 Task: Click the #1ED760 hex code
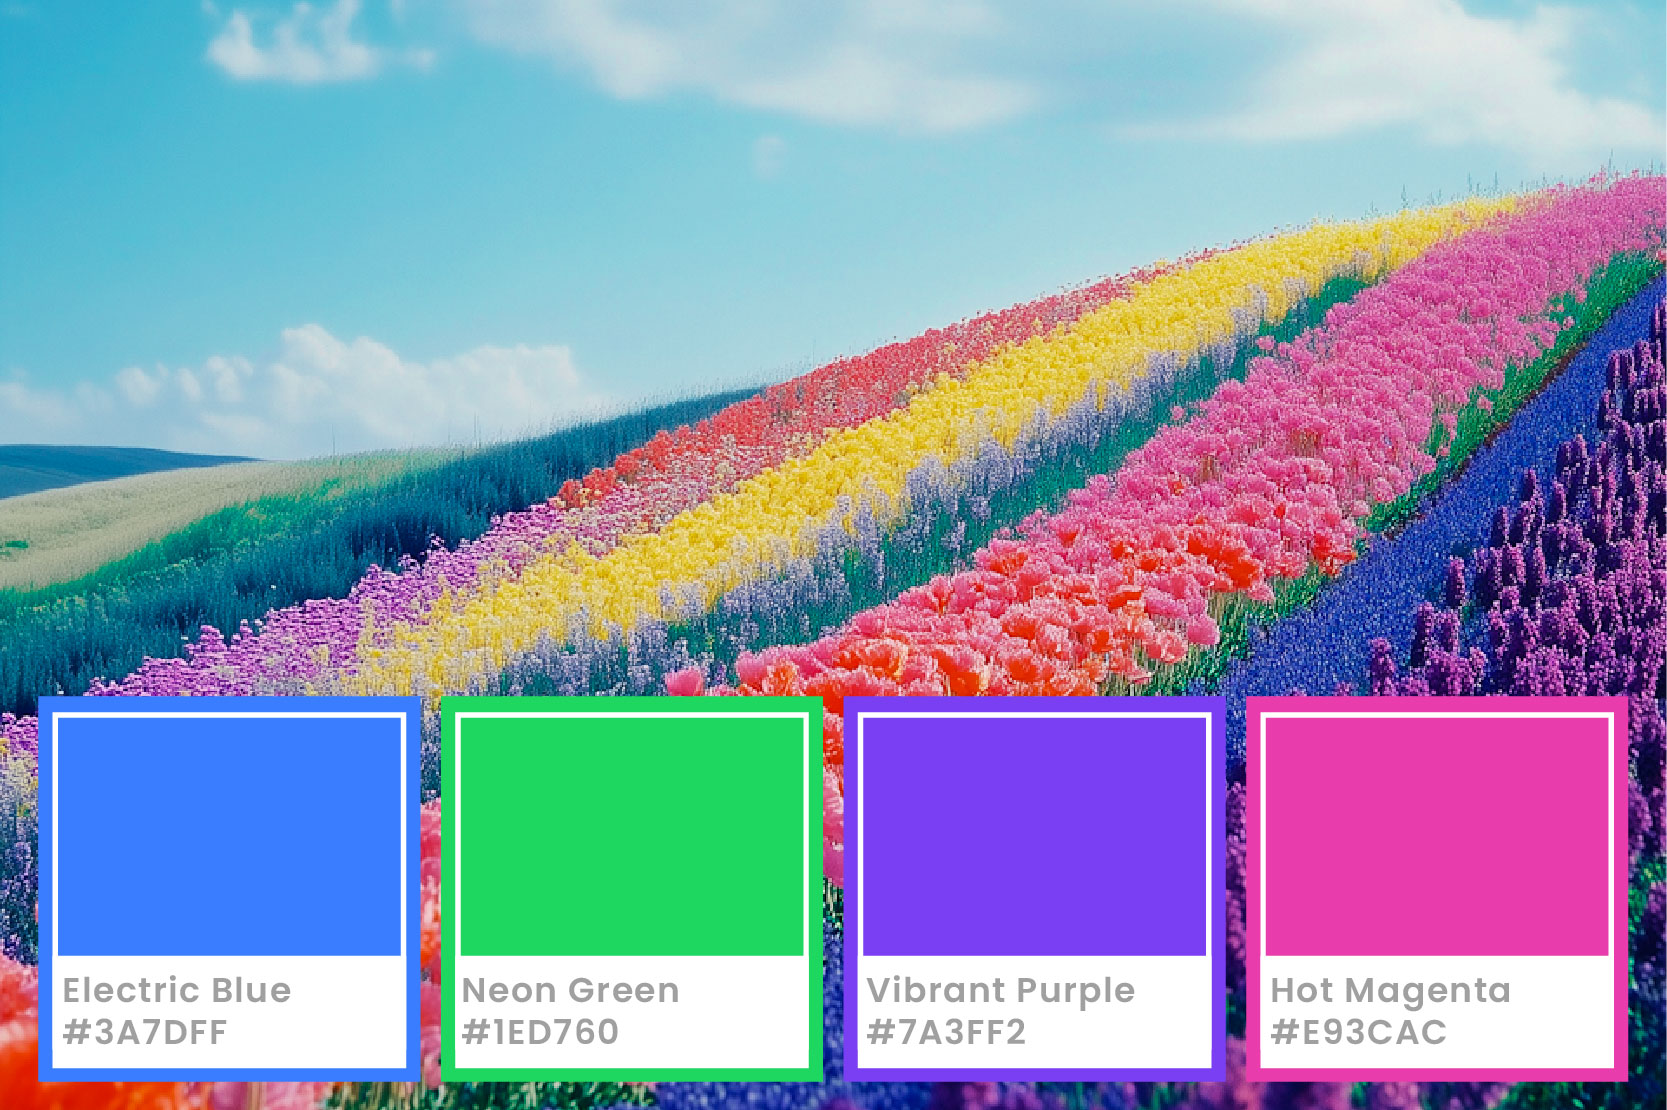pyautogui.click(x=541, y=1032)
